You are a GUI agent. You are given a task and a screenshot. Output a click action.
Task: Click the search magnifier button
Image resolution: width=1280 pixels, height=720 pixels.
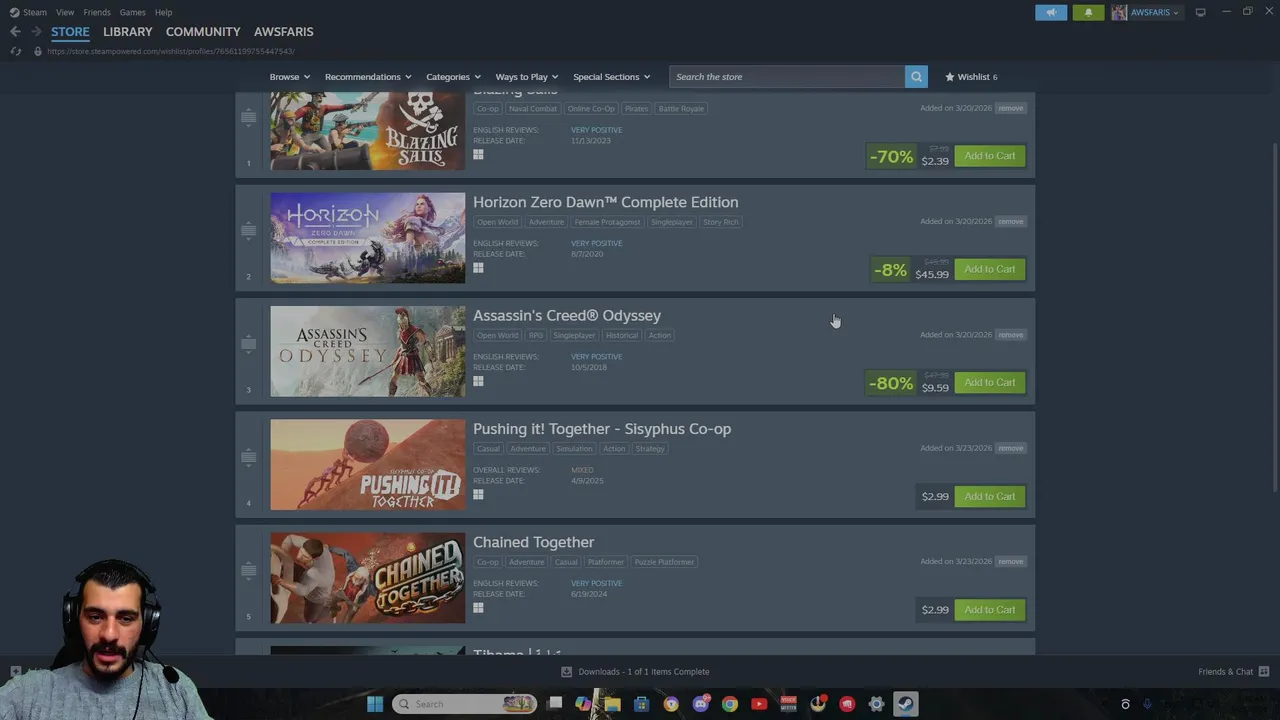[x=916, y=77]
